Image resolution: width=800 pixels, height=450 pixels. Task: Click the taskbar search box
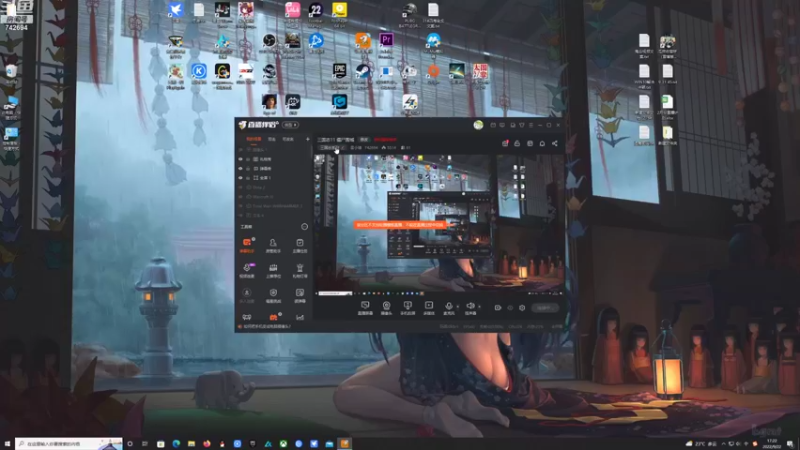click(x=69, y=444)
